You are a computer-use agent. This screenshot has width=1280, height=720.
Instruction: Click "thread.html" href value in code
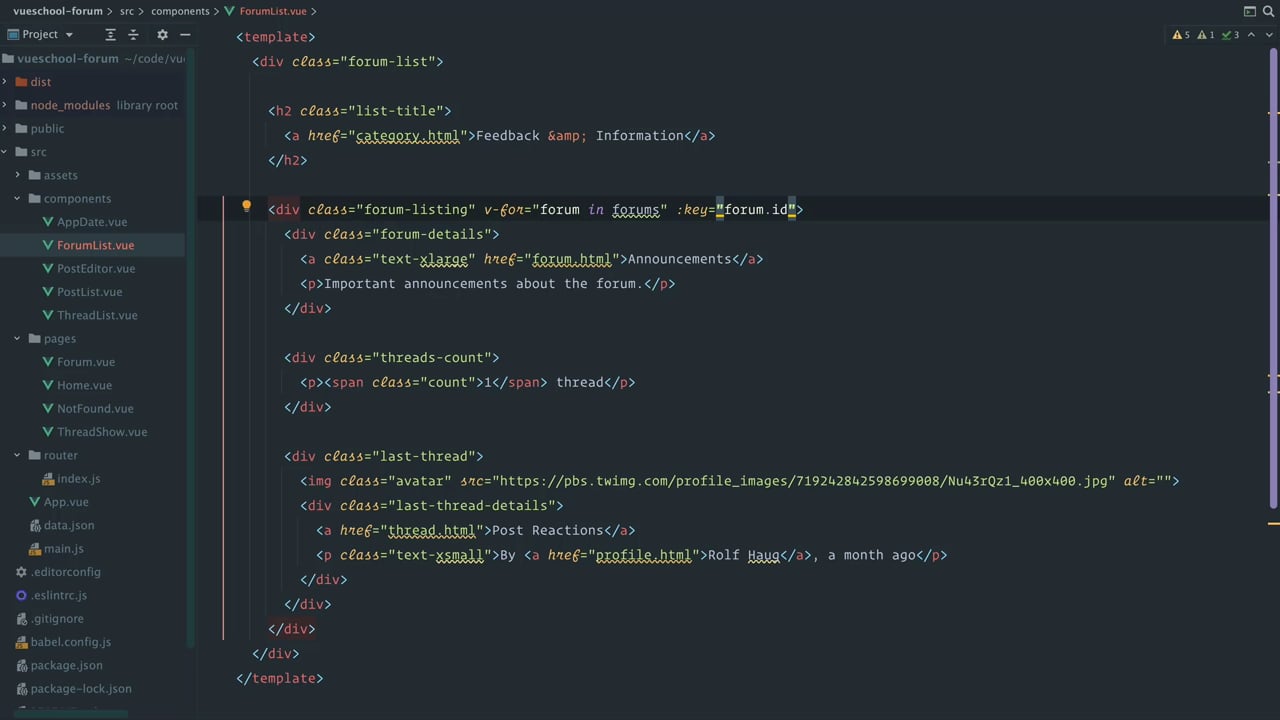point(432,530)
